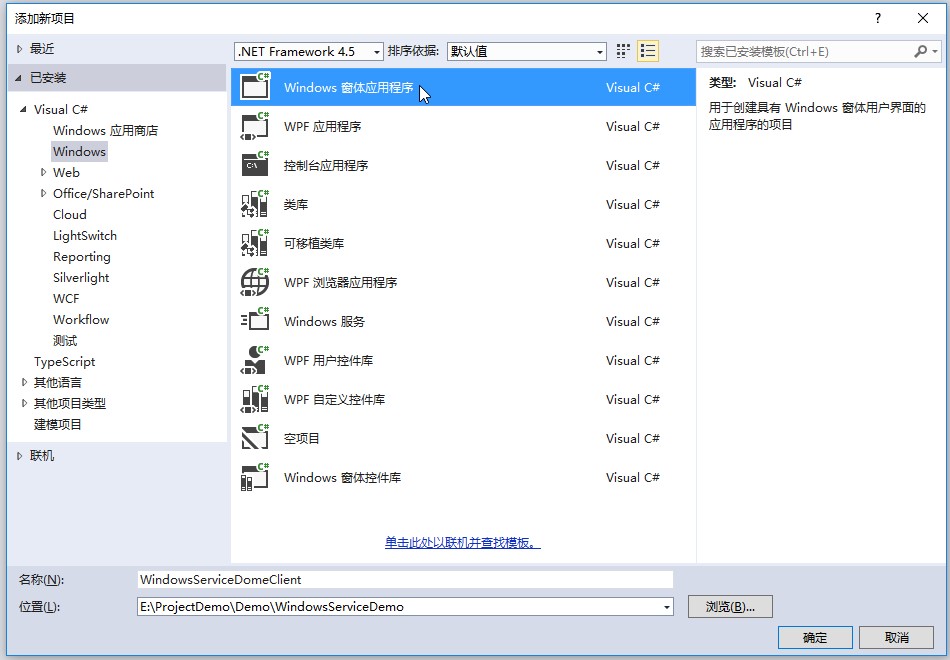Open the online template search link

coord(462,543)
